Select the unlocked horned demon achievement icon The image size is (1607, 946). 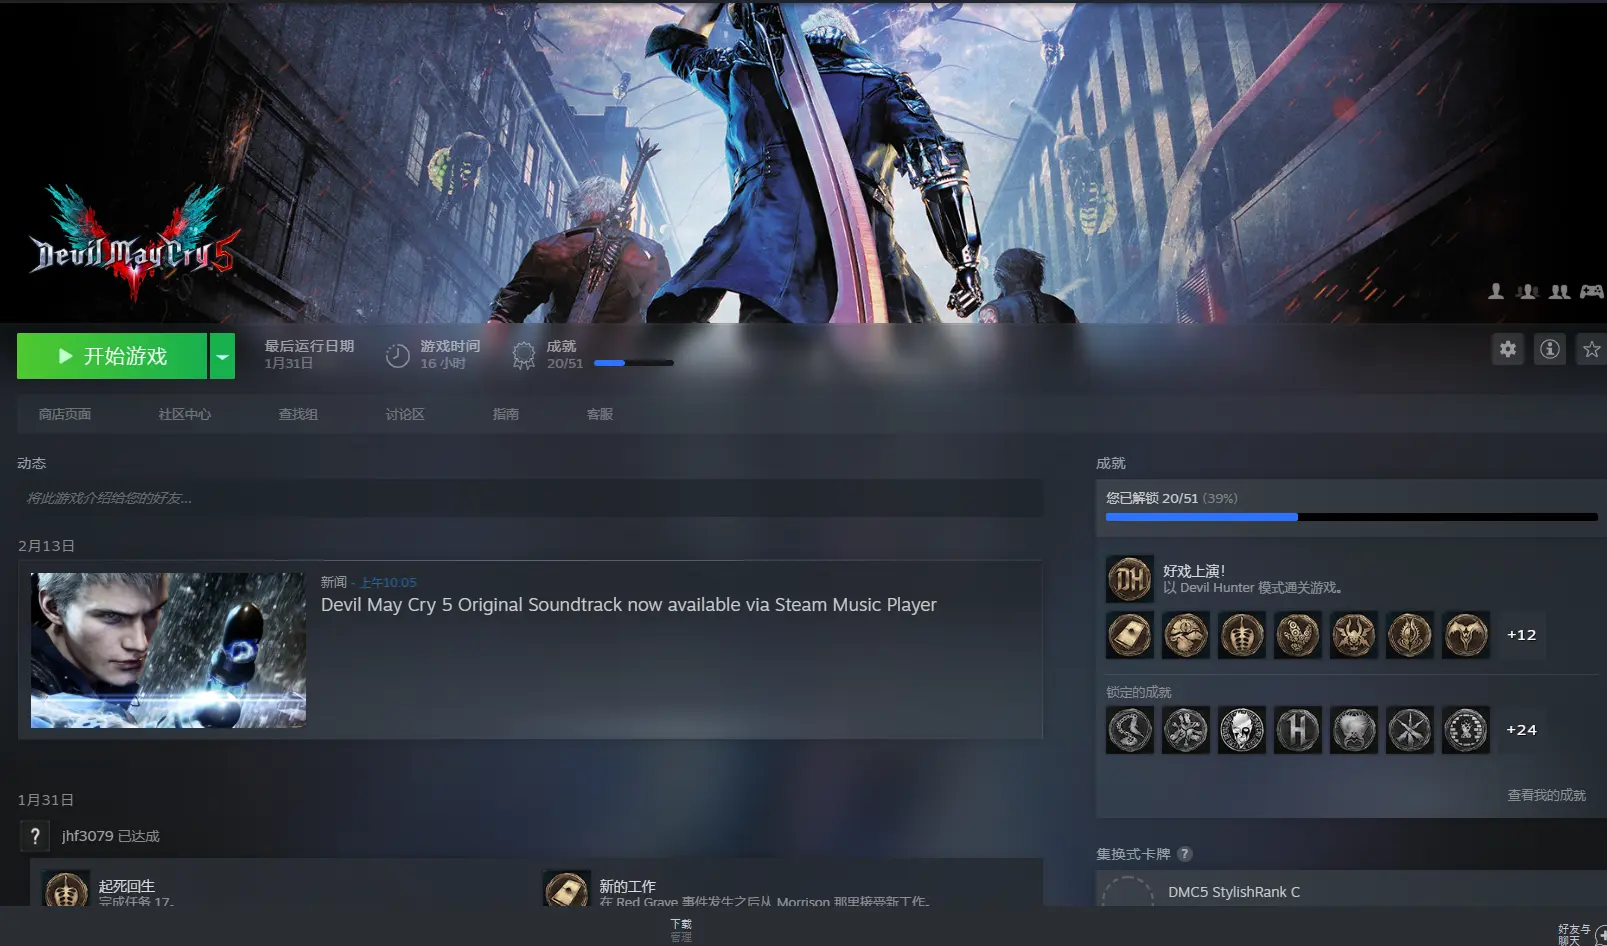pyautogui.click(x=1354, y=635)
